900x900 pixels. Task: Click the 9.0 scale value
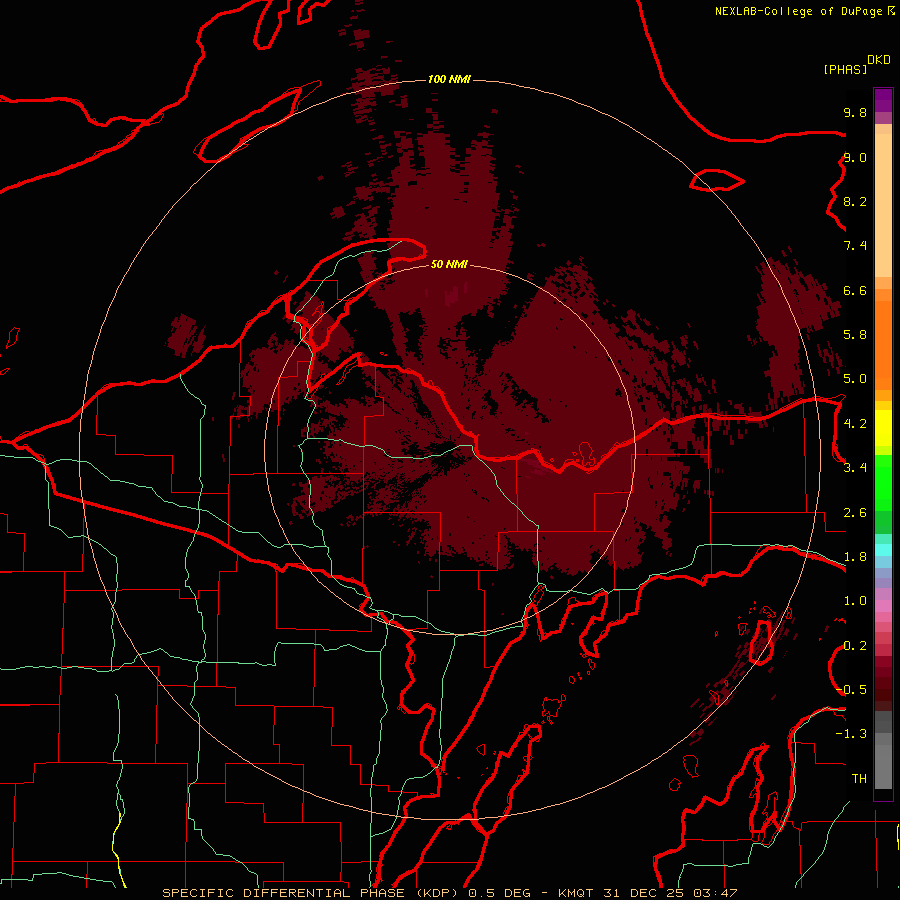coord(855,158)
